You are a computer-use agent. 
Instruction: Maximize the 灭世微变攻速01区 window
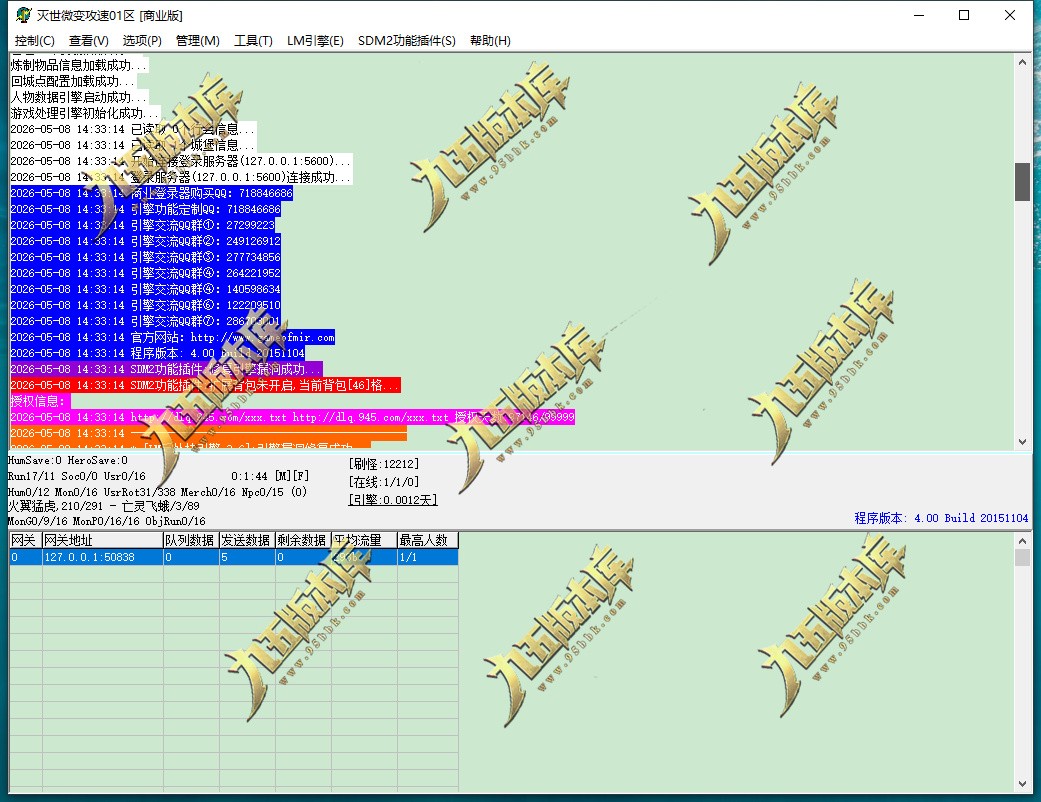pos(964,15)
